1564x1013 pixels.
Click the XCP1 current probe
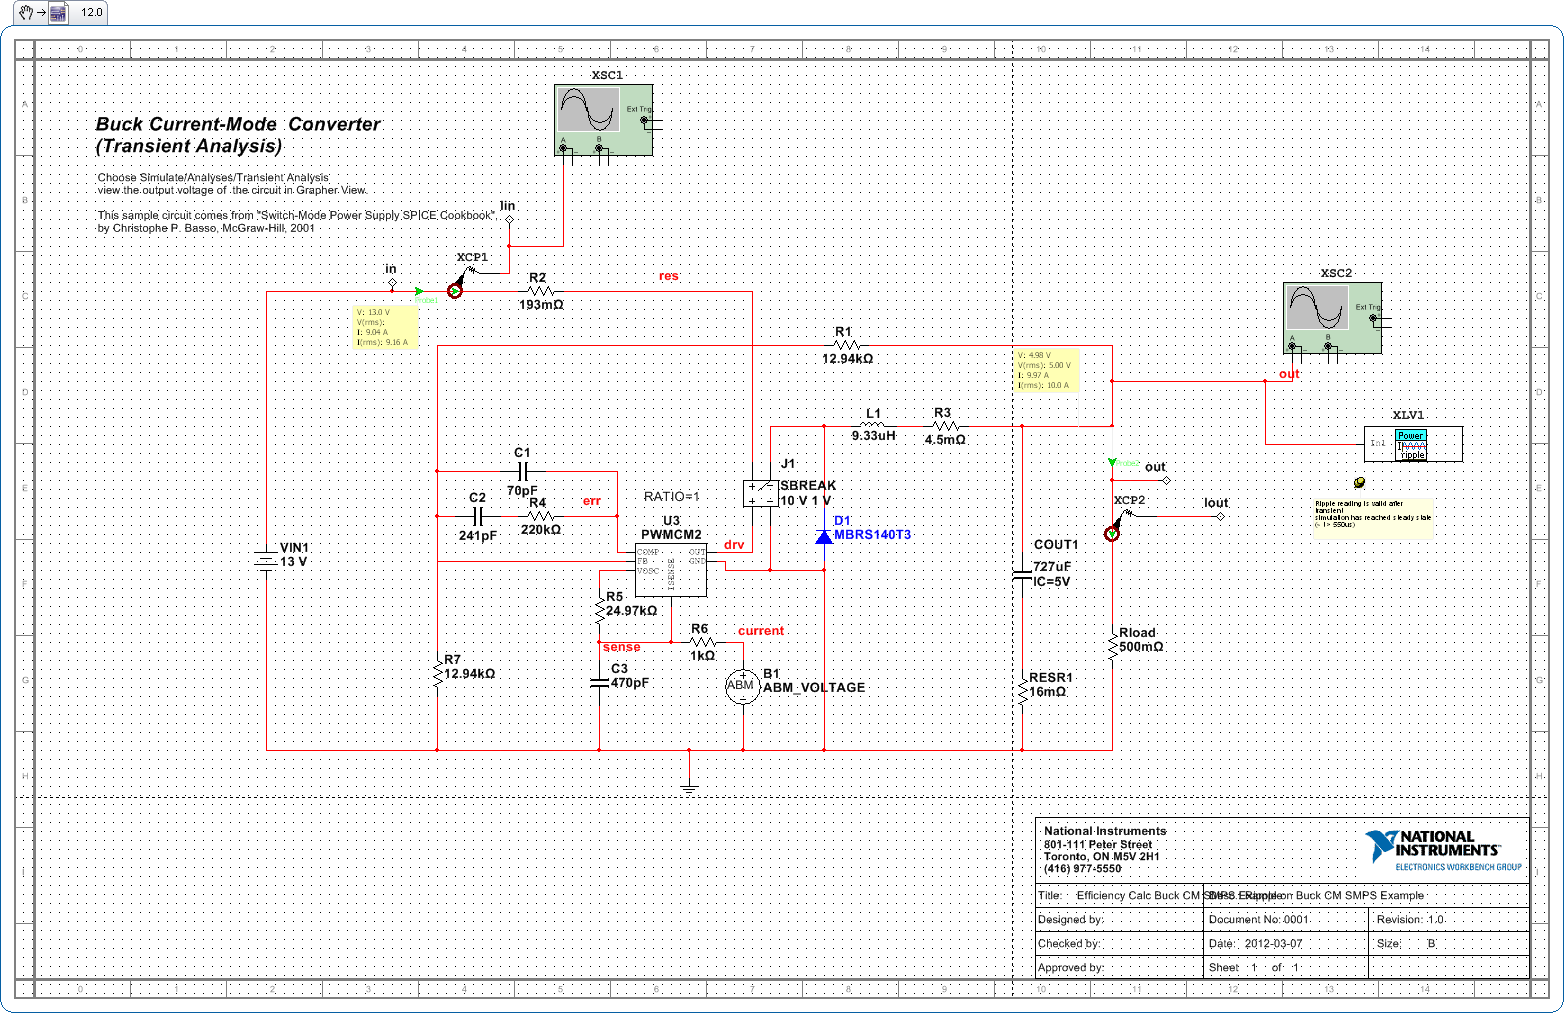455,291
